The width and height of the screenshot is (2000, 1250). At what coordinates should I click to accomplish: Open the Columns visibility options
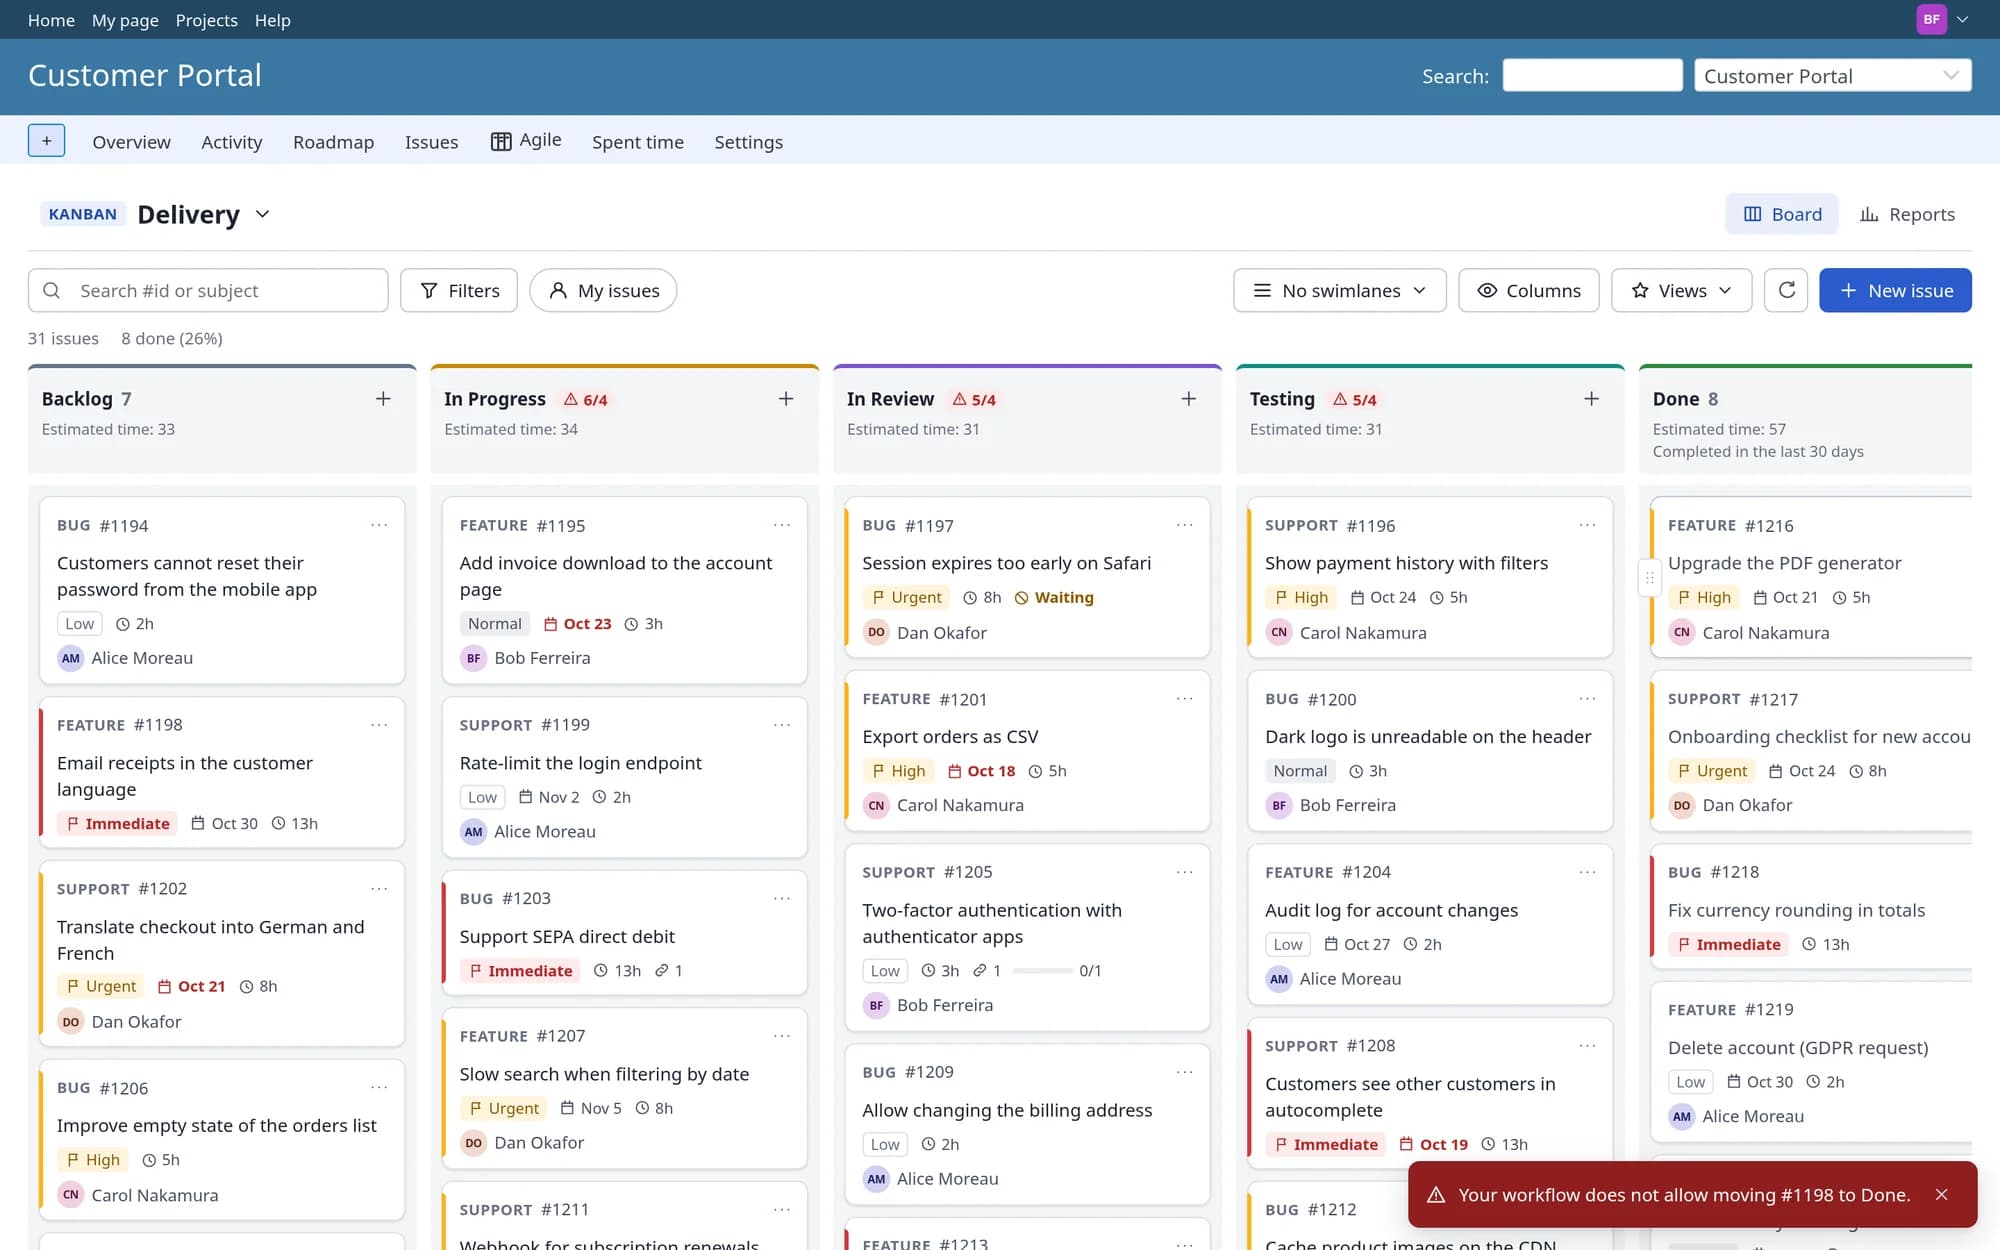coord(1529,290)
